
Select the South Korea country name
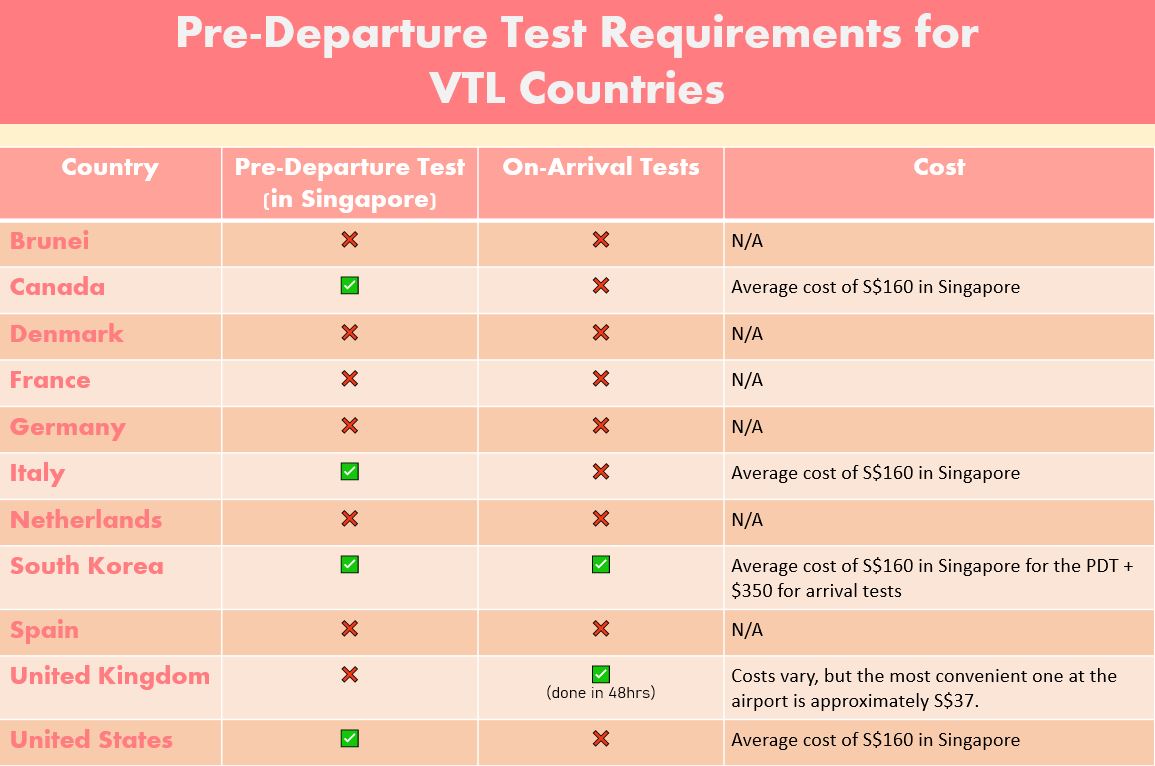click(x=86, y=566)
